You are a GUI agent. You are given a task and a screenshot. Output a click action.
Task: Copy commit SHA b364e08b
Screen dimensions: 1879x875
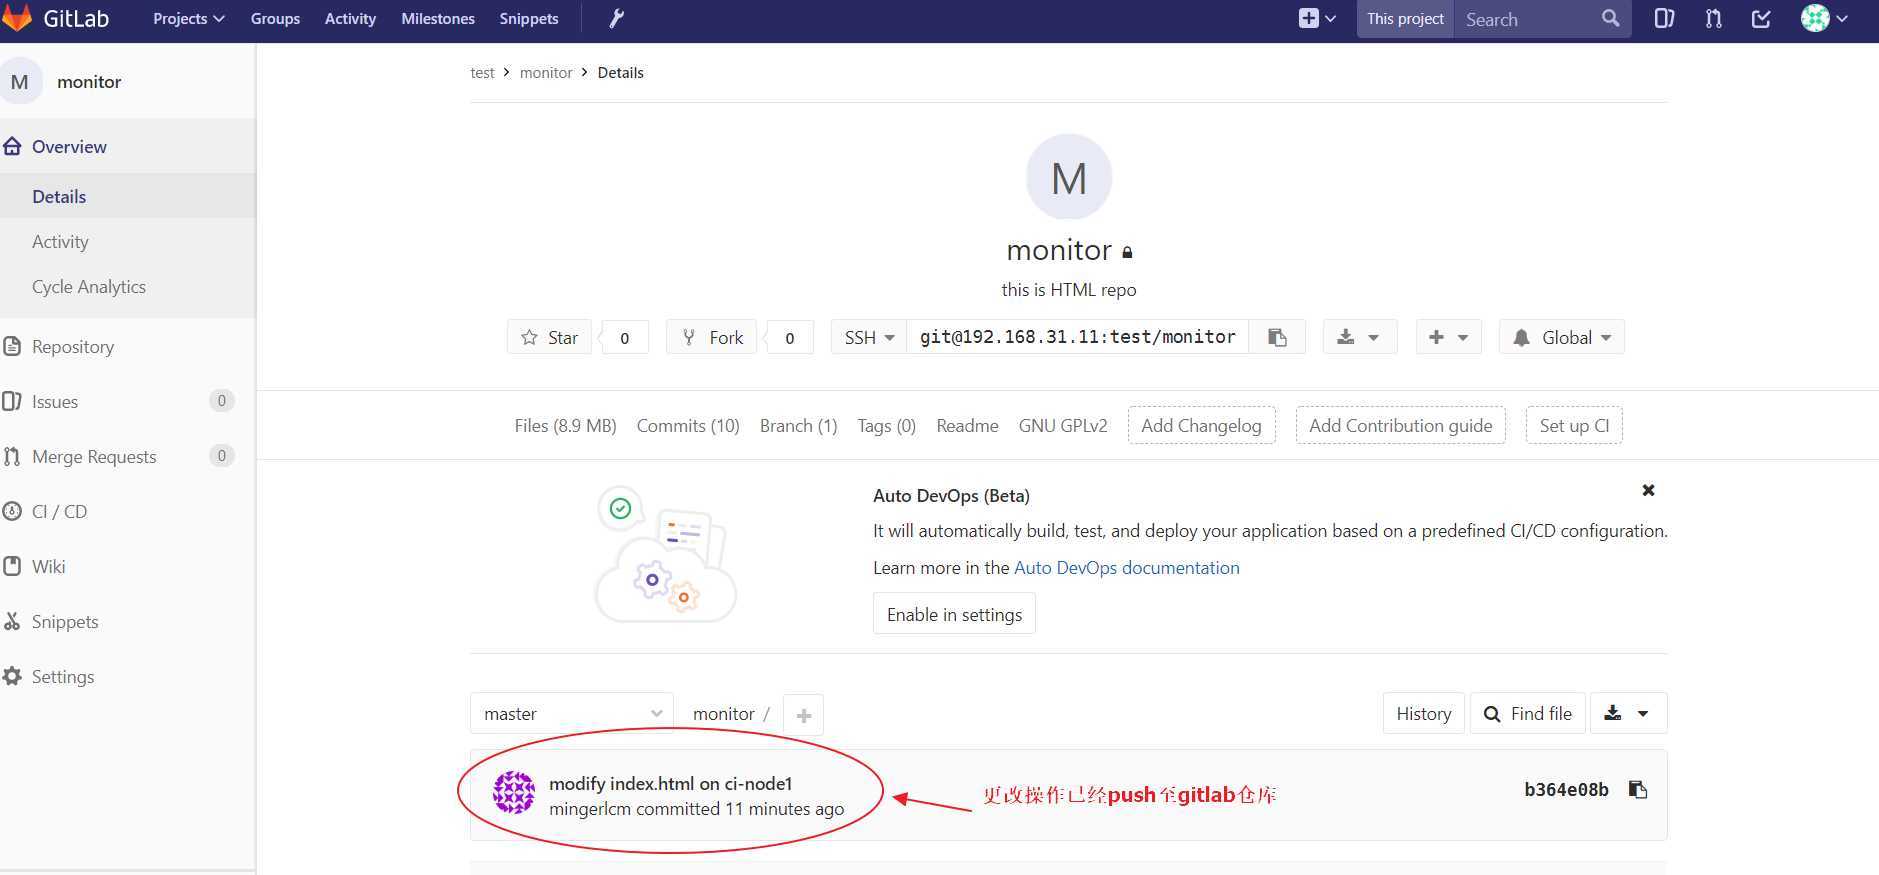1638,790
